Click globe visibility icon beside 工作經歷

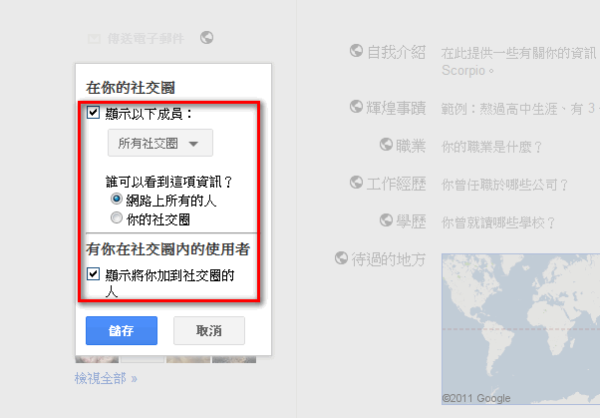coord(356,182)
